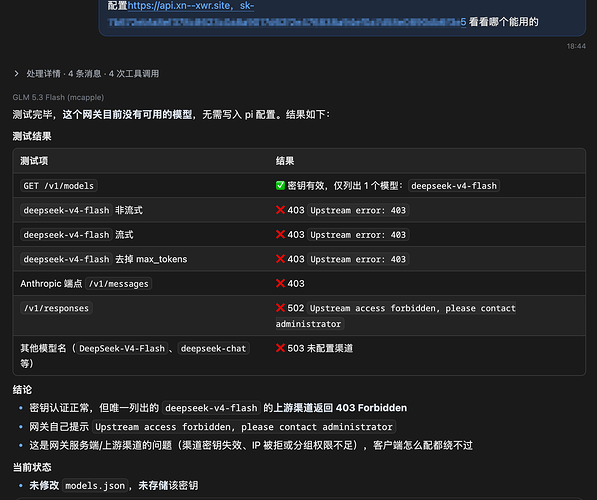Click the /v1/messages code chip
597x500 pixels.
[118, 284]
